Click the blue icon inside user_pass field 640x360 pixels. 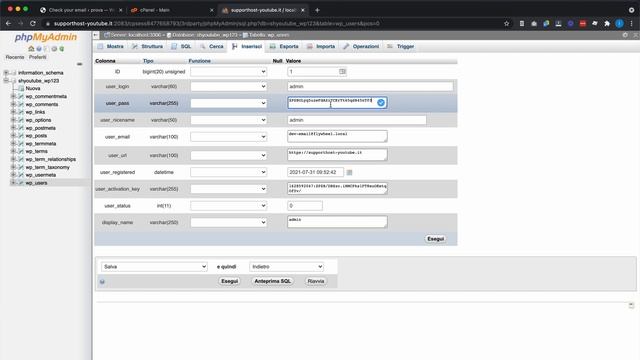click(381, 102)
